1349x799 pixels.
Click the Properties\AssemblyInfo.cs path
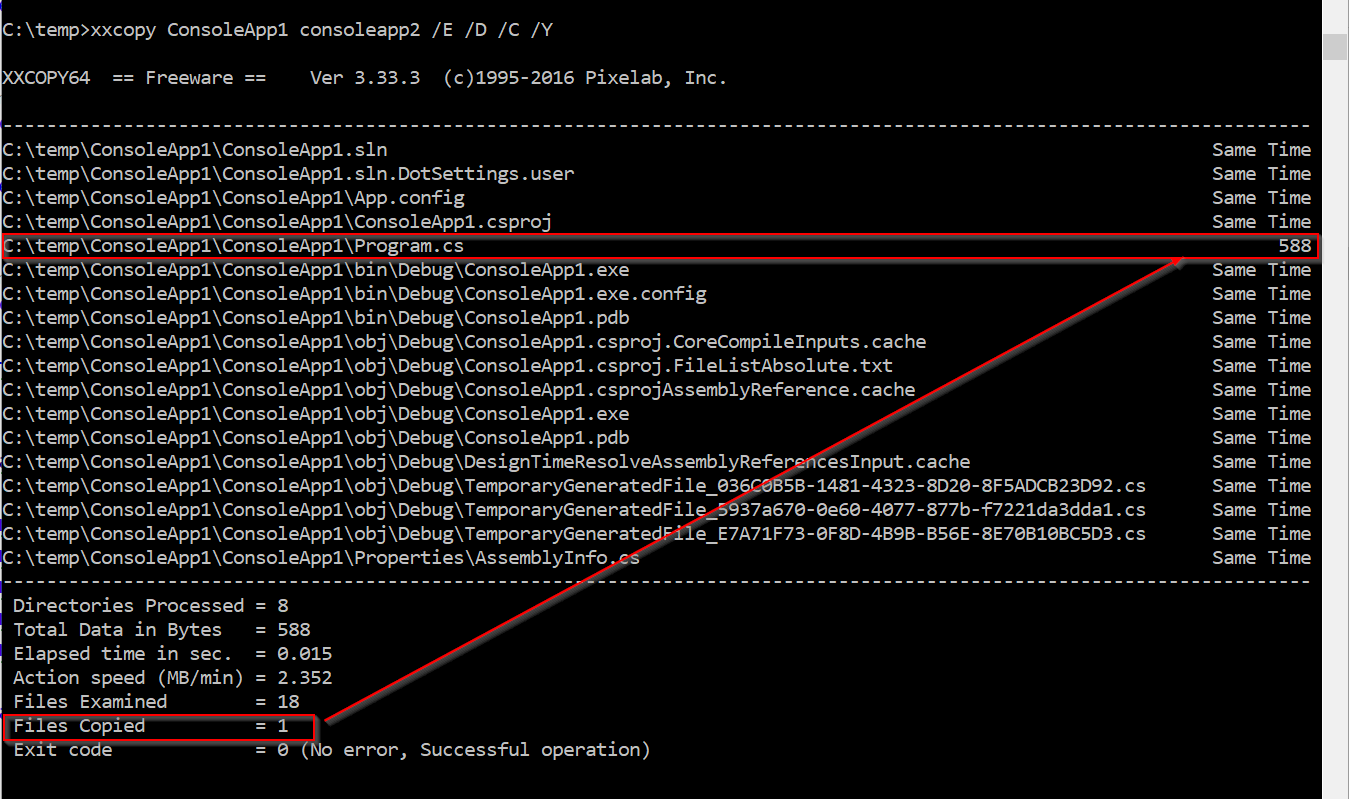tap(321, 558)
